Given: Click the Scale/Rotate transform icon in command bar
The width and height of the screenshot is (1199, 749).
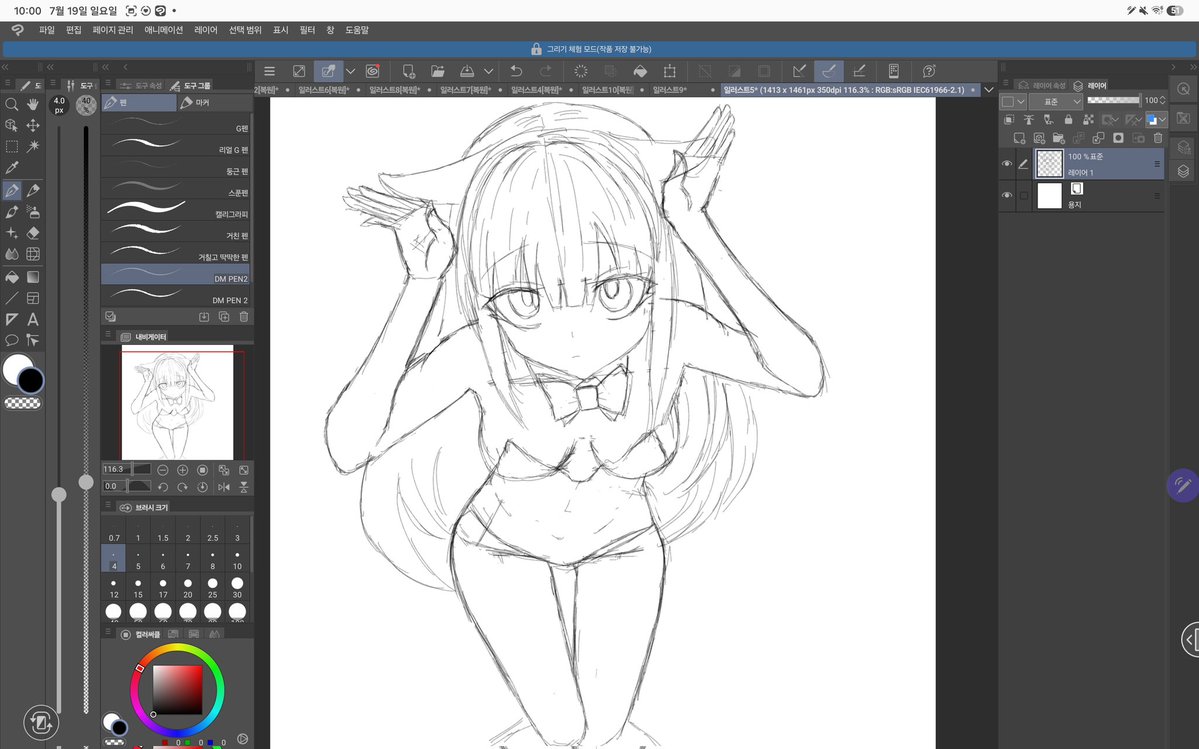Looking at the screenshot, I should click(x=669, y=71).
